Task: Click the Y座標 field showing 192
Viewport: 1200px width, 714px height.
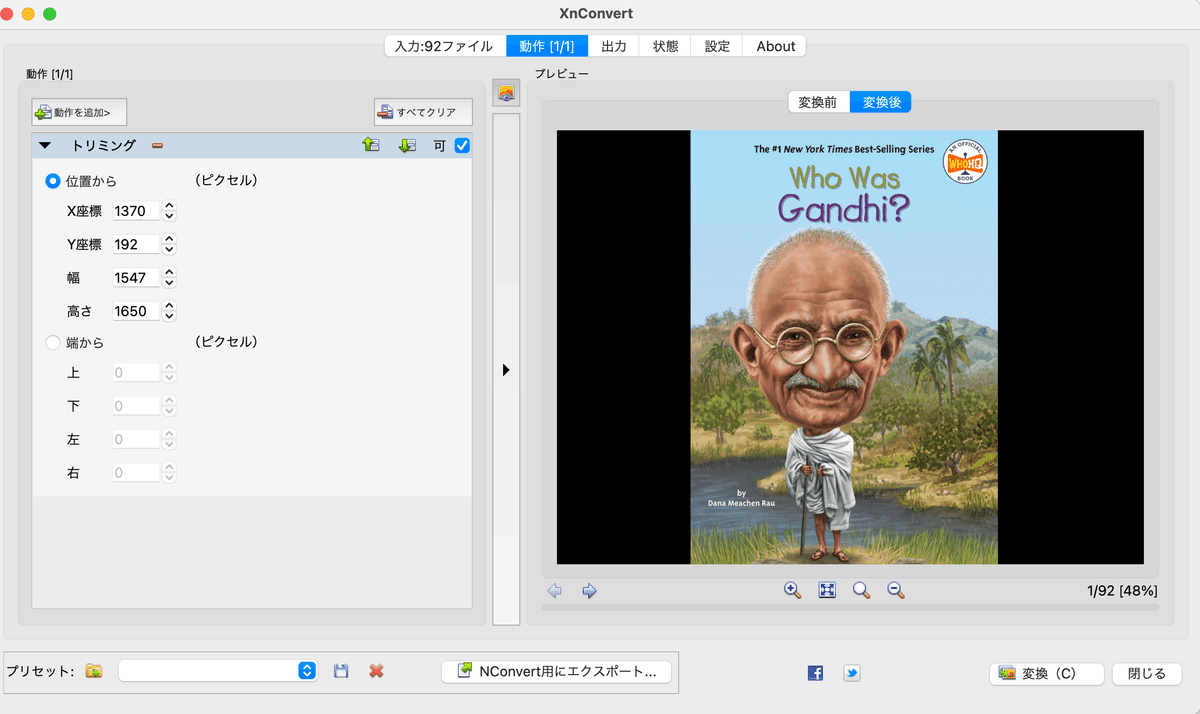Action: tap(137, 244)
